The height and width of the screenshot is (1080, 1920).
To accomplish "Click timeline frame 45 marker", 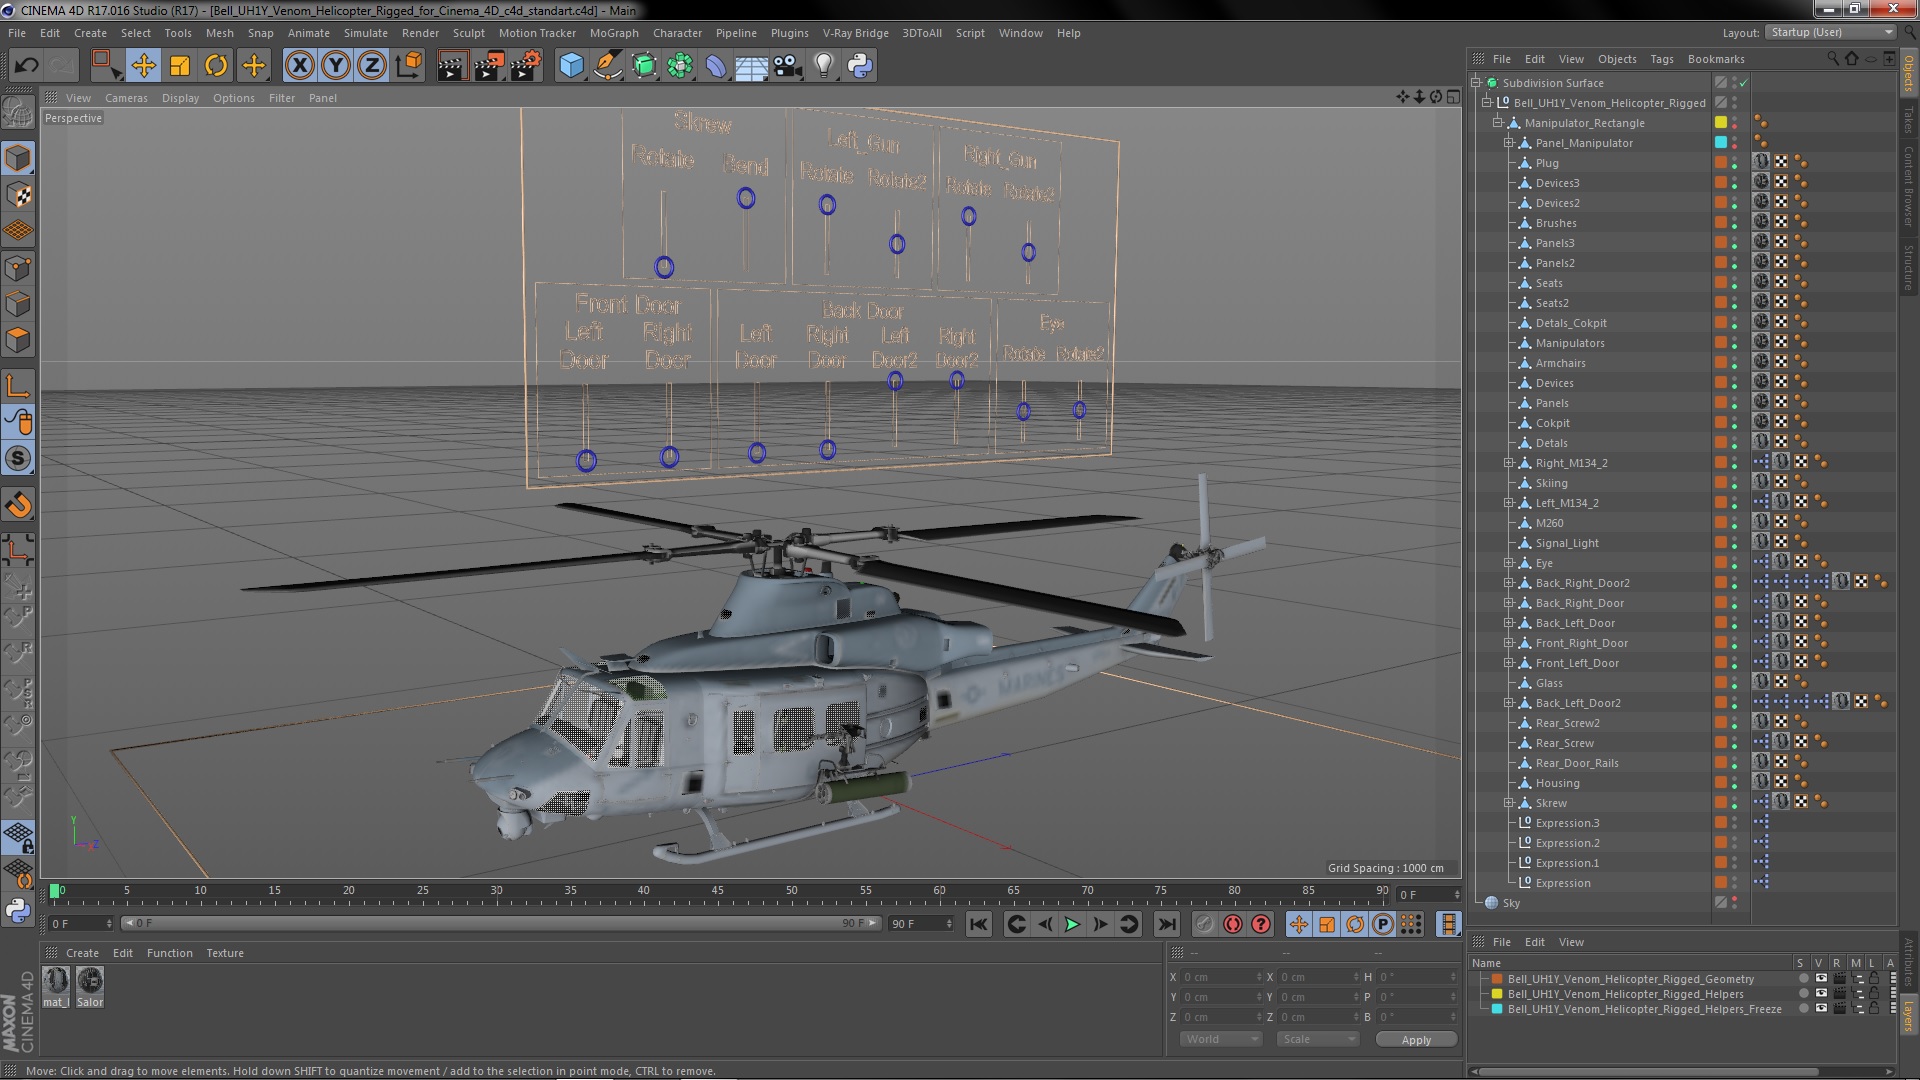I will coord(717,890).
